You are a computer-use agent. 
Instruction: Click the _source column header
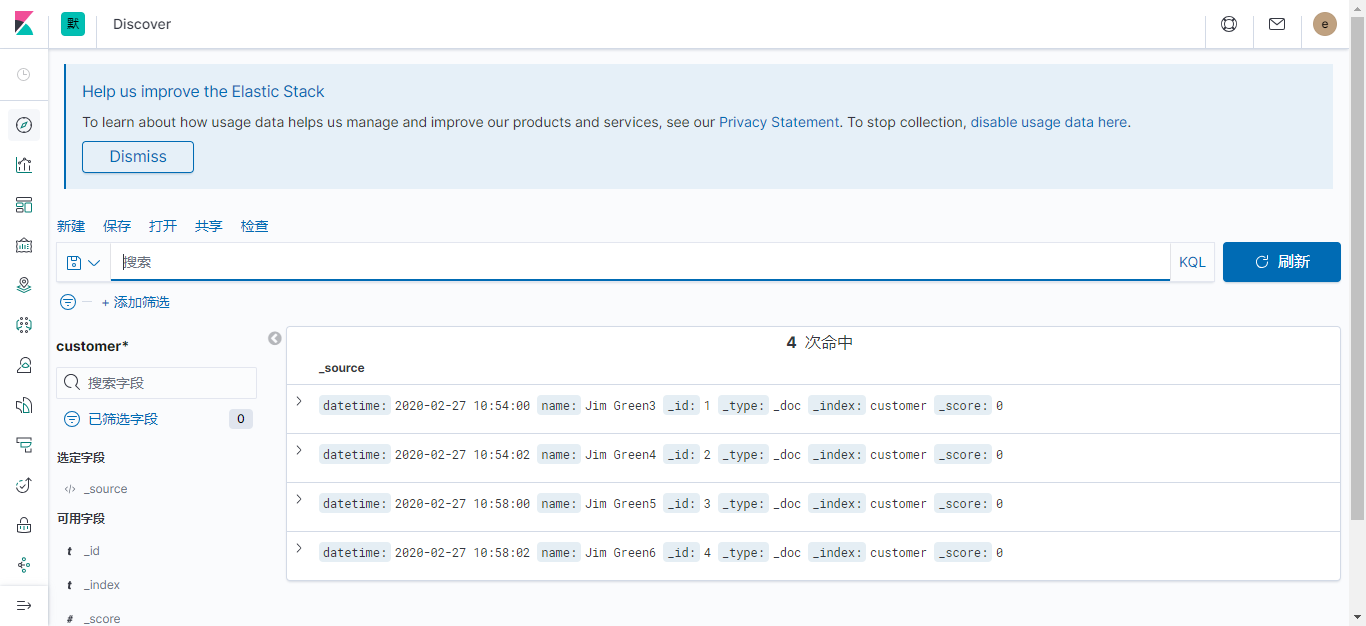pyautogui.click(x=342, y=368)
